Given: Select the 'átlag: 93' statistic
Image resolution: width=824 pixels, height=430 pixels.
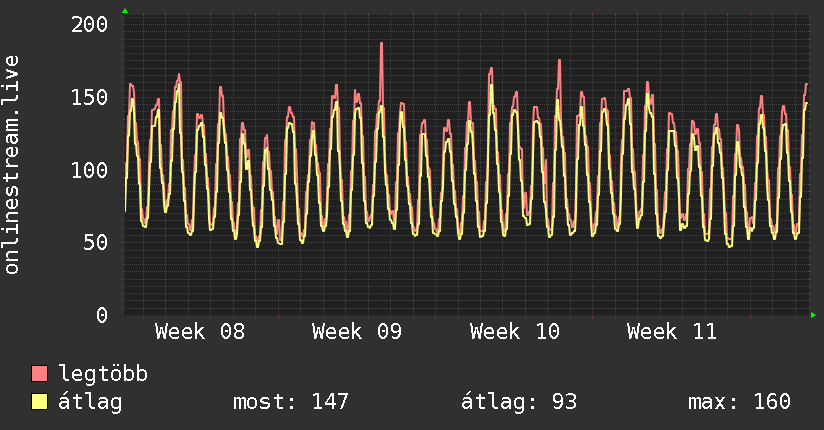Looking at the screenshot, I should (x=519, y=402).
